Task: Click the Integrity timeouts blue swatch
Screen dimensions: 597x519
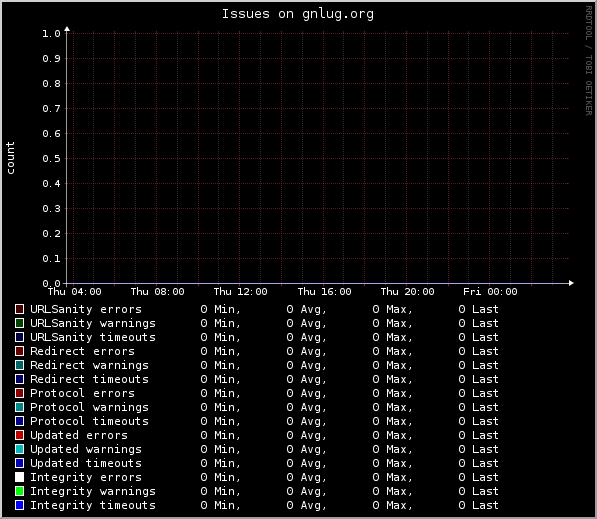Action: (x=19, y=505)
